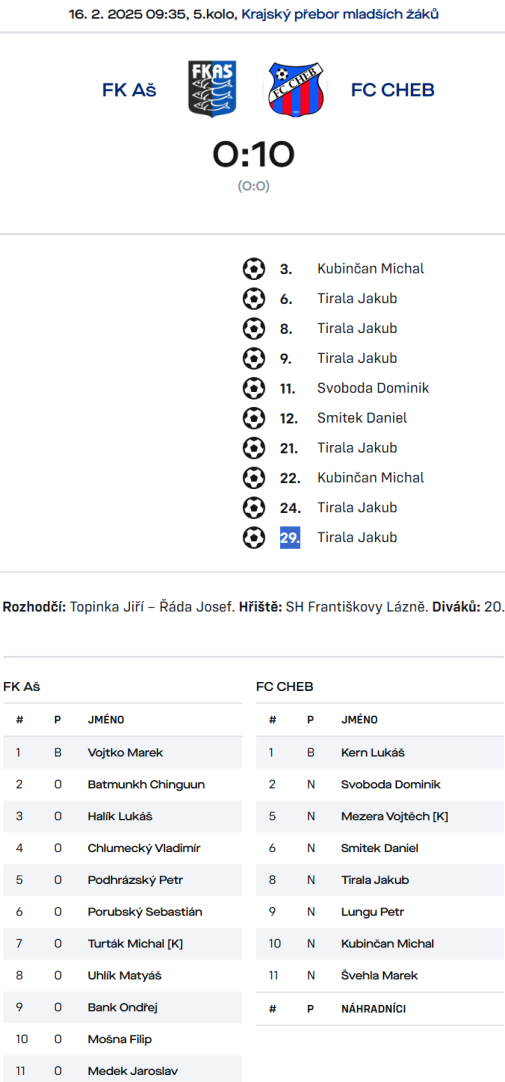
Task: Click the JMÉNO header in FK Aš table
Action: pyautogui.click(x=106, y=720)
